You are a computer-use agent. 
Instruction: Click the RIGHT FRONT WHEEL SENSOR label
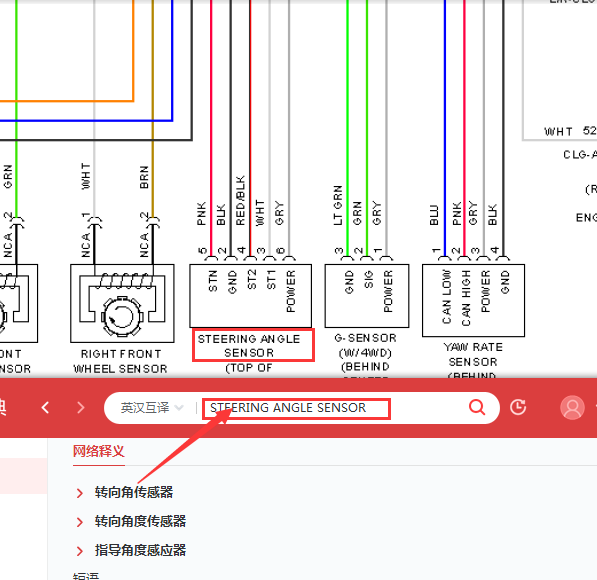[120, 361]
